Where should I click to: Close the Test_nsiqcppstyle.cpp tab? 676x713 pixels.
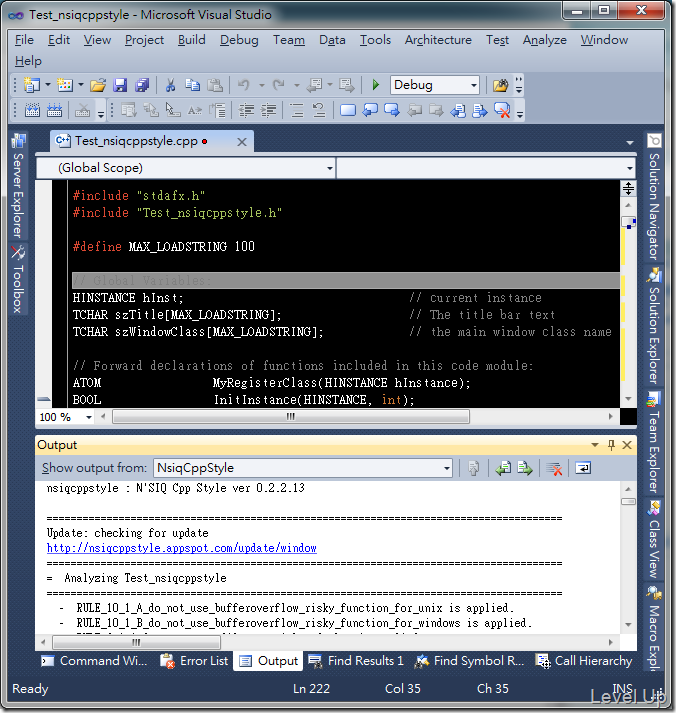click(242, 142)
